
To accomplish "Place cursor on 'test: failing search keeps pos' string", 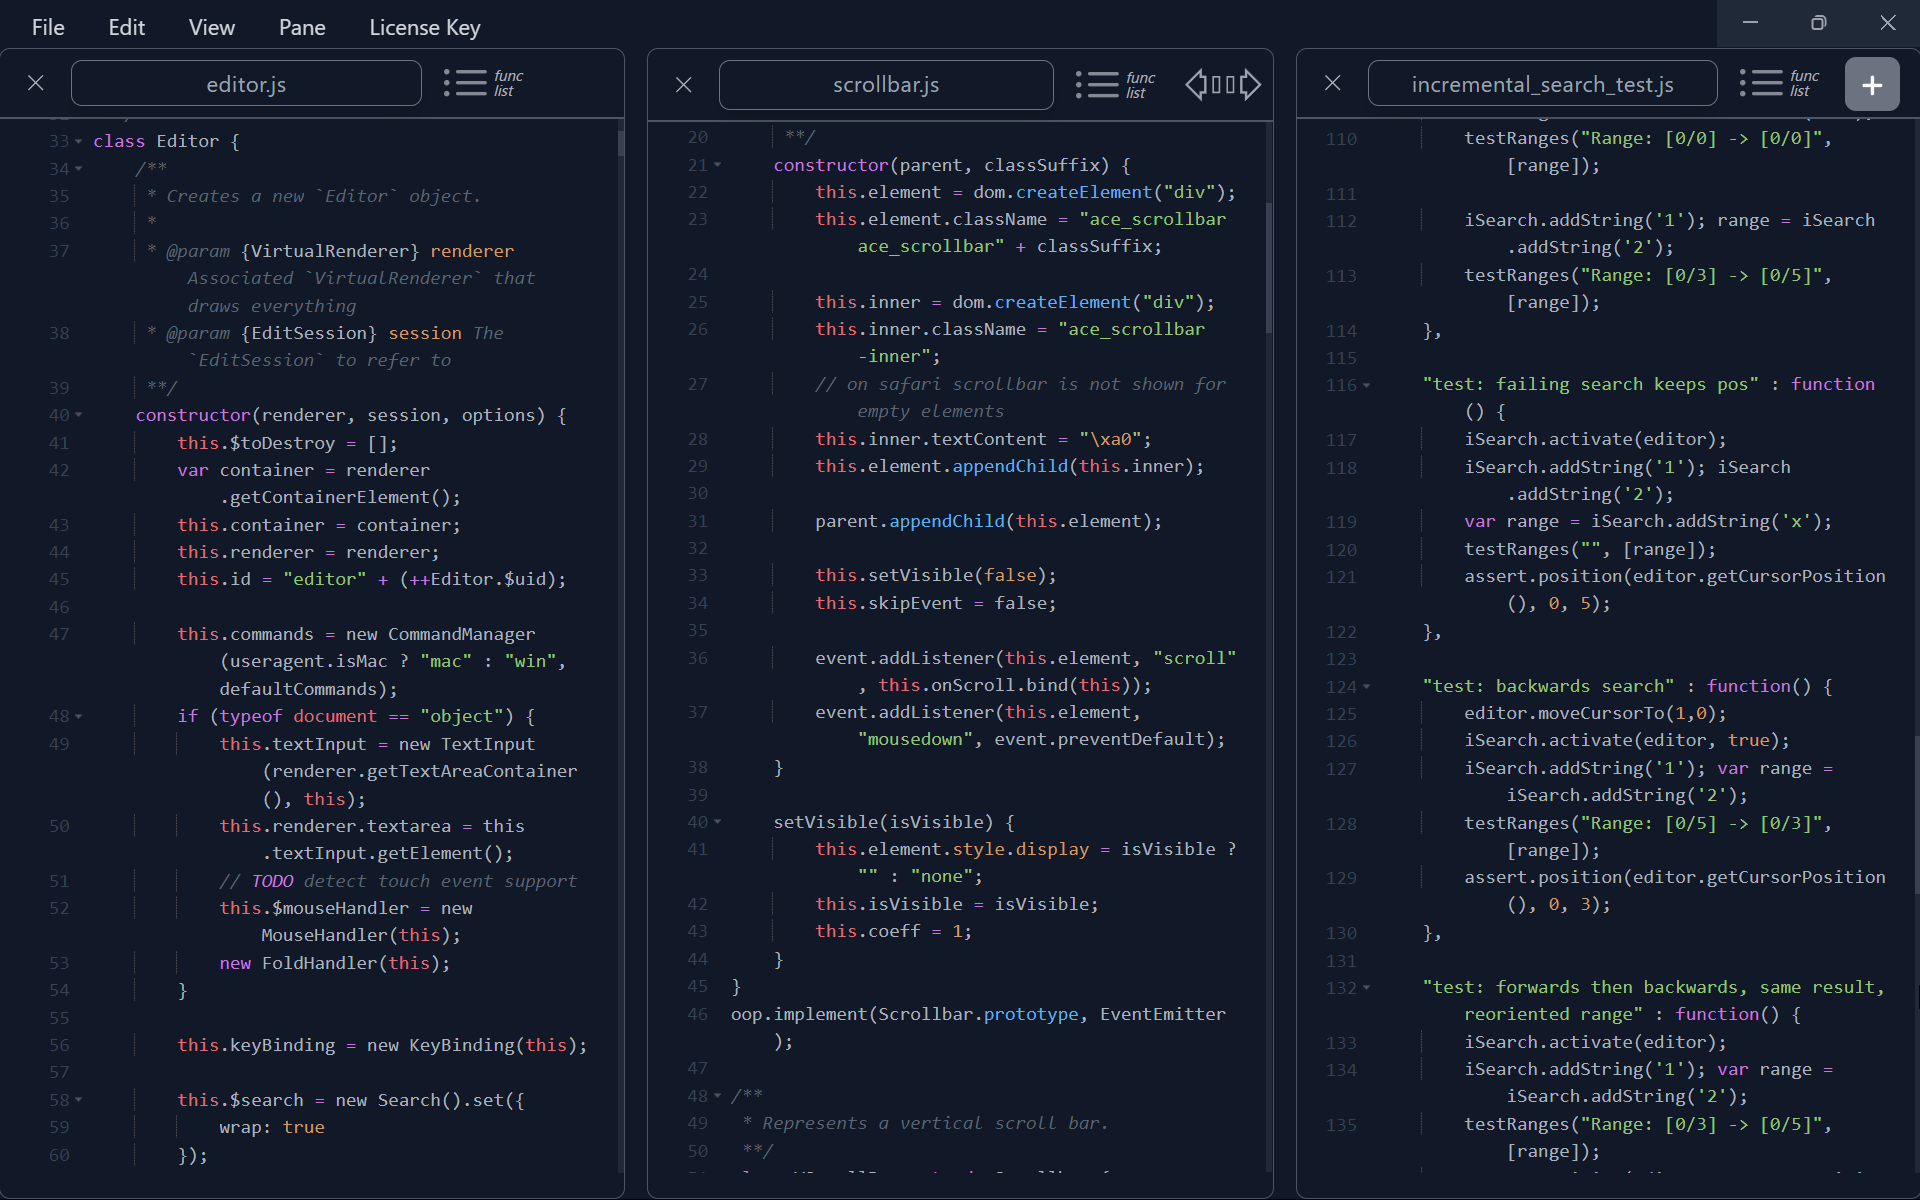I will point(1591,384).
